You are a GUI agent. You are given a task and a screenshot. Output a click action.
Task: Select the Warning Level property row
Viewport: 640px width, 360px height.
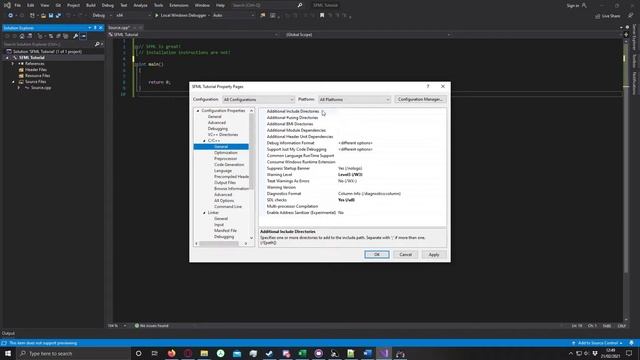click(352, 175)
